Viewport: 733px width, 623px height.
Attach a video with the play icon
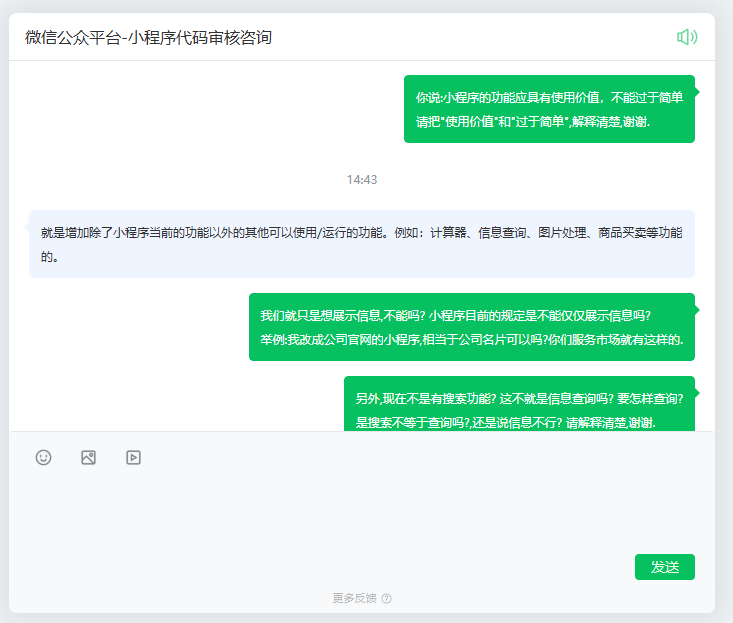coord(133,457)
